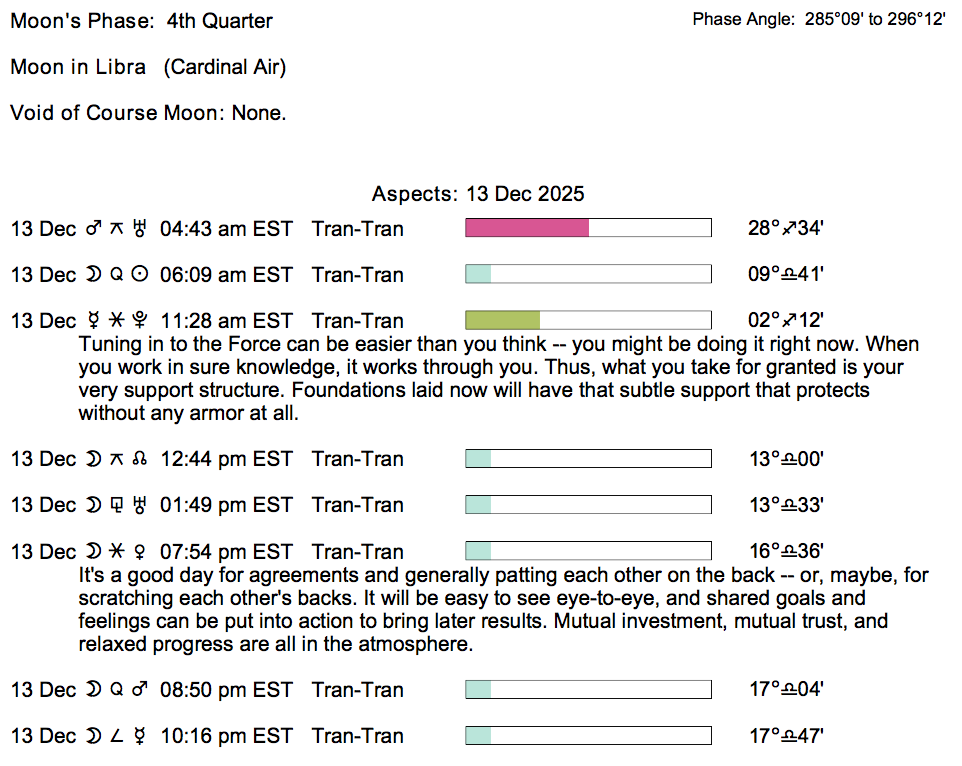
Task: Click the Mercury glyph in the 11:28 am aspect
Action: pos(93,321)
